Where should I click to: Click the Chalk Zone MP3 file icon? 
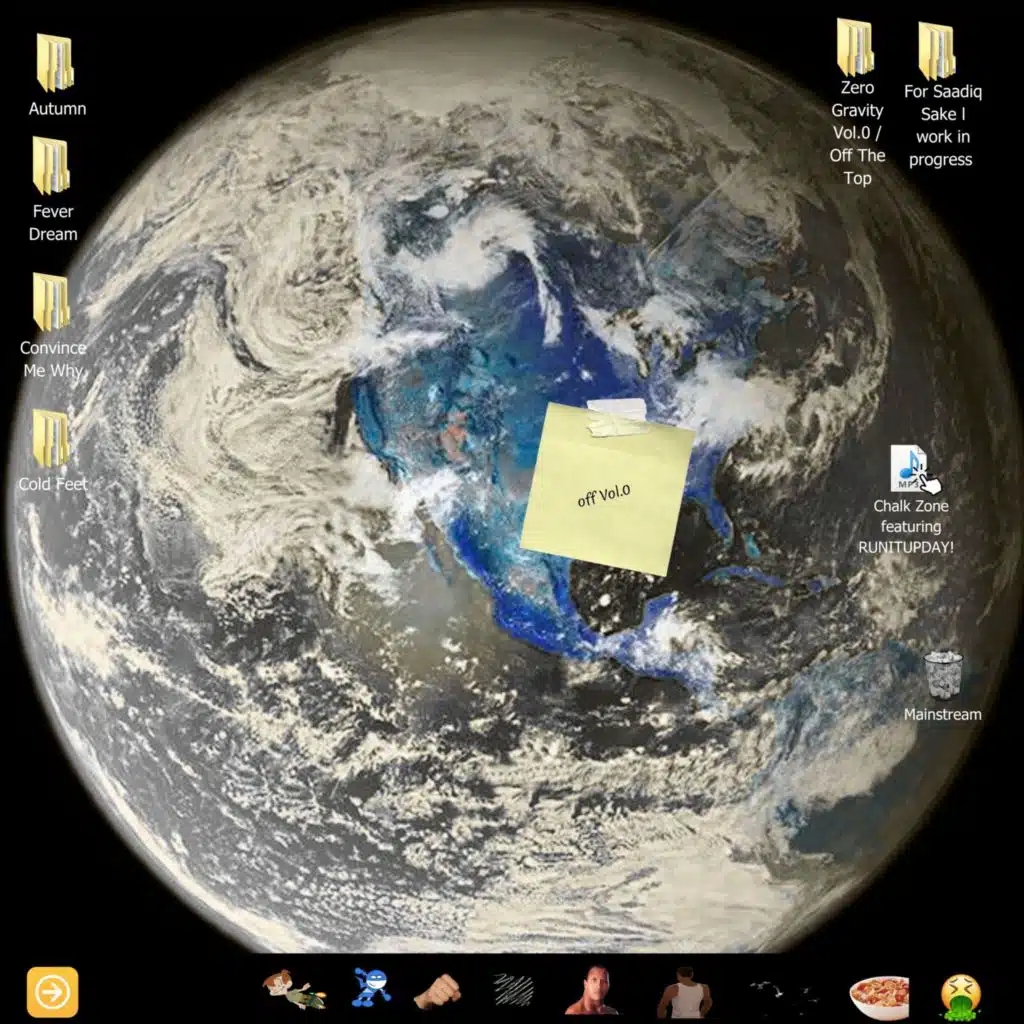(909, 469)
